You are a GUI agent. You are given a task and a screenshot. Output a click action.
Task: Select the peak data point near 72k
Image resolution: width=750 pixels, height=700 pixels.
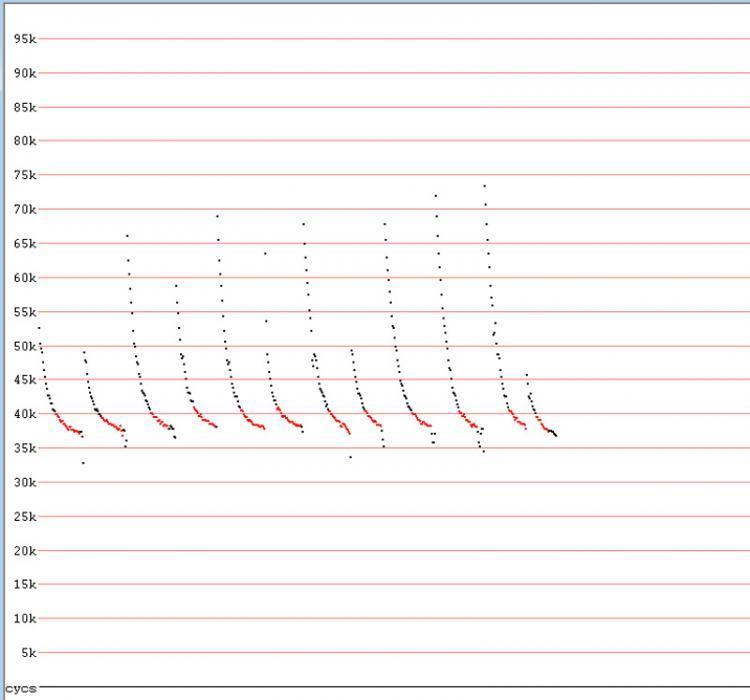coord(435,196)
